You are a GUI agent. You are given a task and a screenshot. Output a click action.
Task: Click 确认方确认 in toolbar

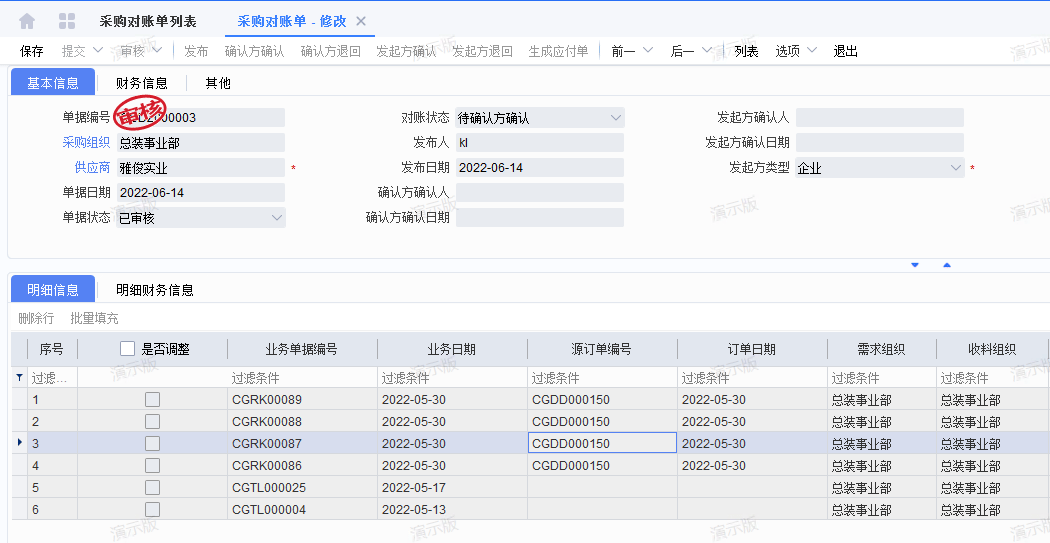click(254, 51)
